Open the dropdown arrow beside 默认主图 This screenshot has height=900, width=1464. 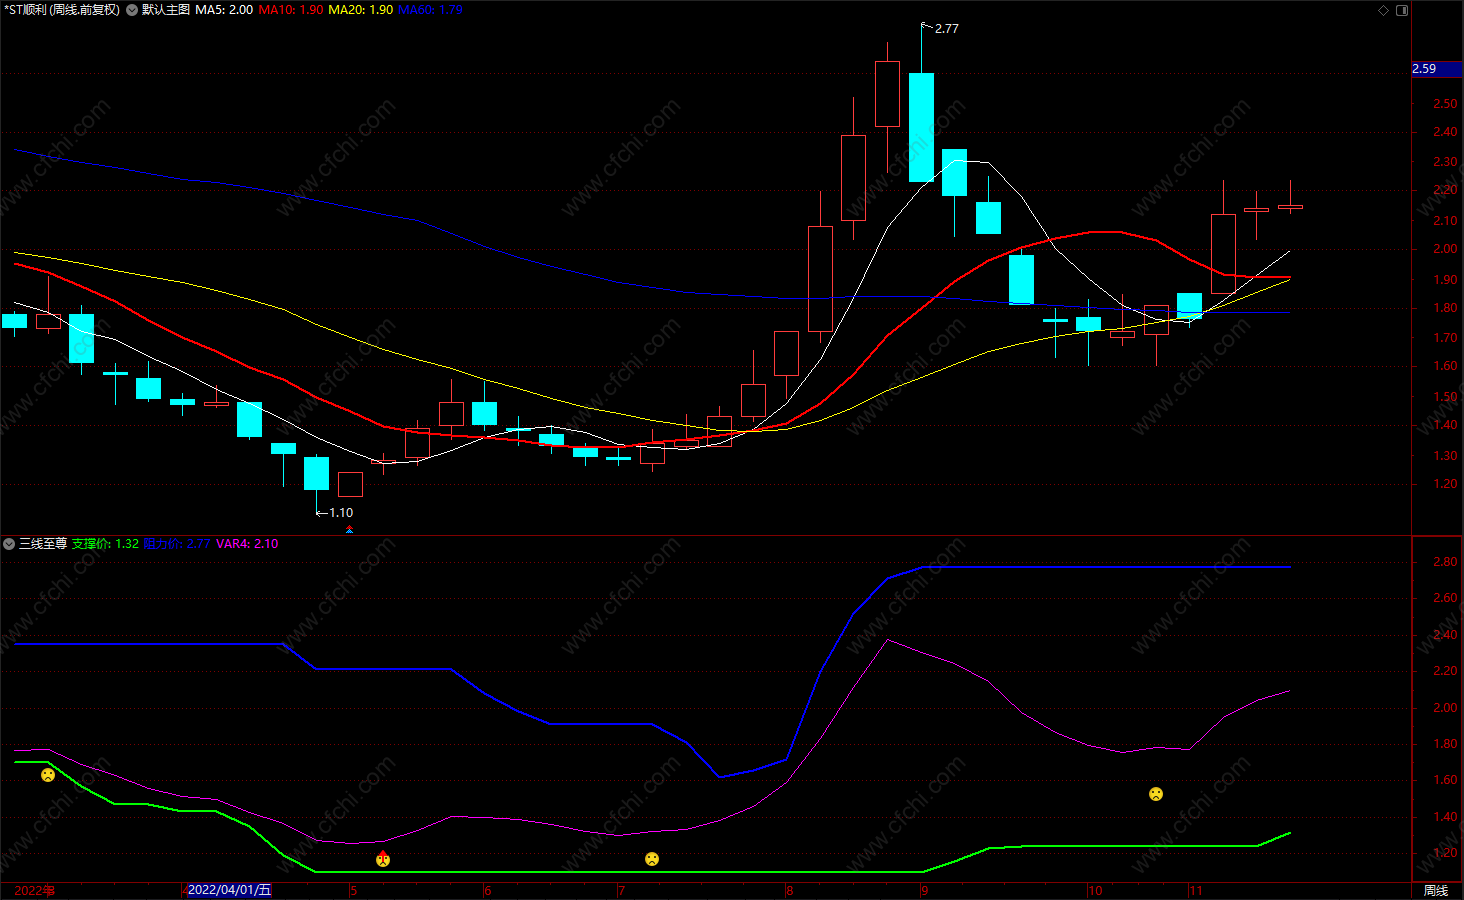(x=132, y=10)
